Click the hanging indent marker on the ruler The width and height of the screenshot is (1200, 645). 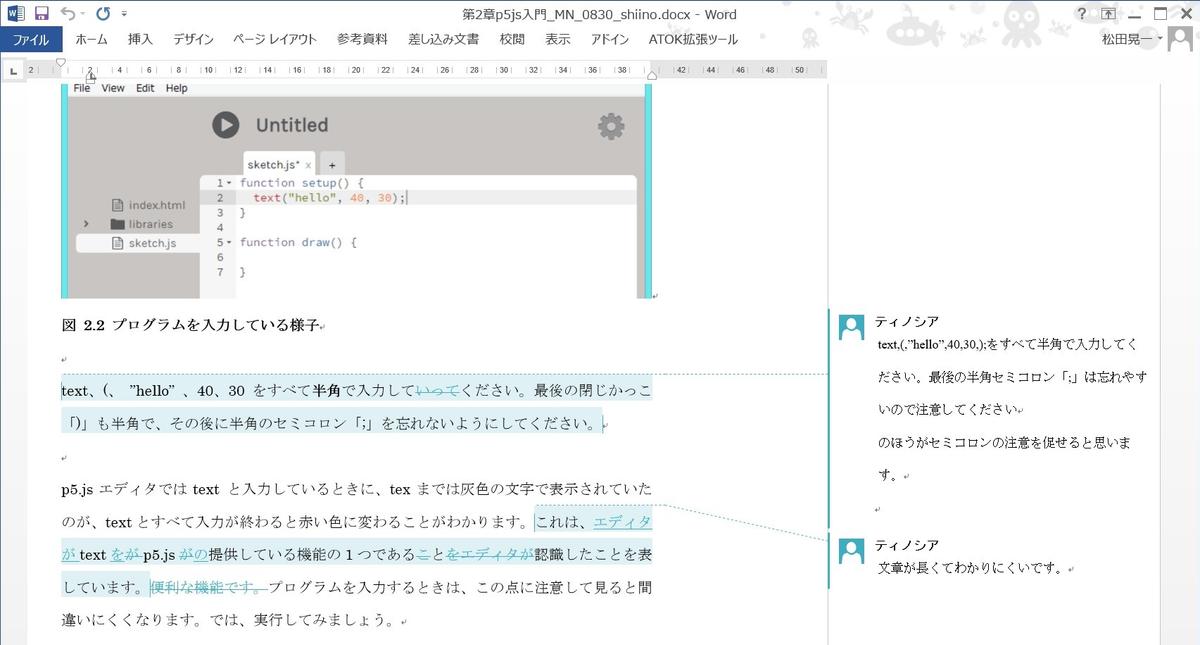tap(90, 75)
